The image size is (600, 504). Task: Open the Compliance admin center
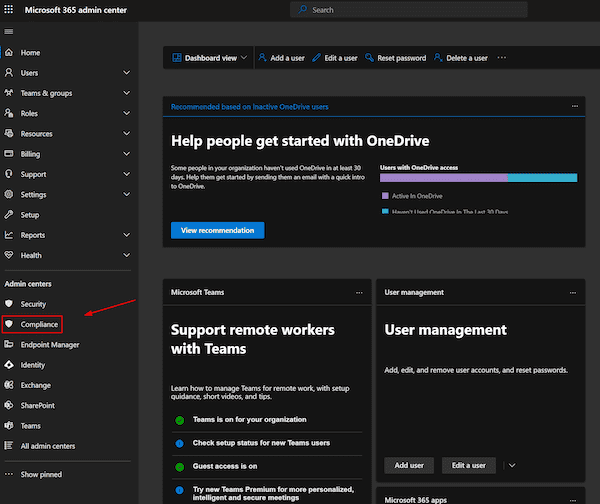point(39,325)
